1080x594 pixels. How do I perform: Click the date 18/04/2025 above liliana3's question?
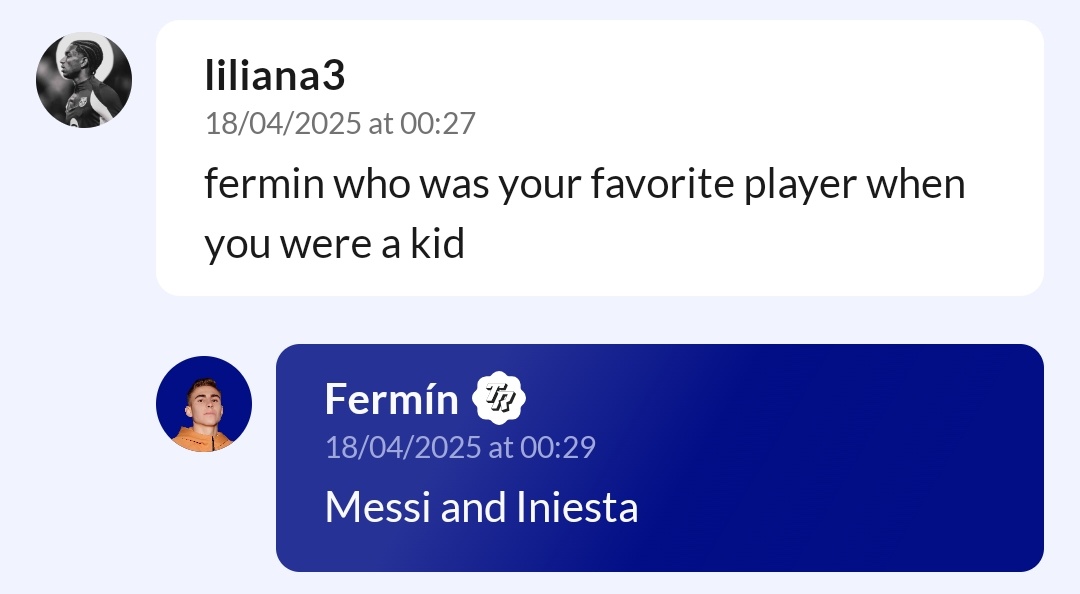coord(283,124)
